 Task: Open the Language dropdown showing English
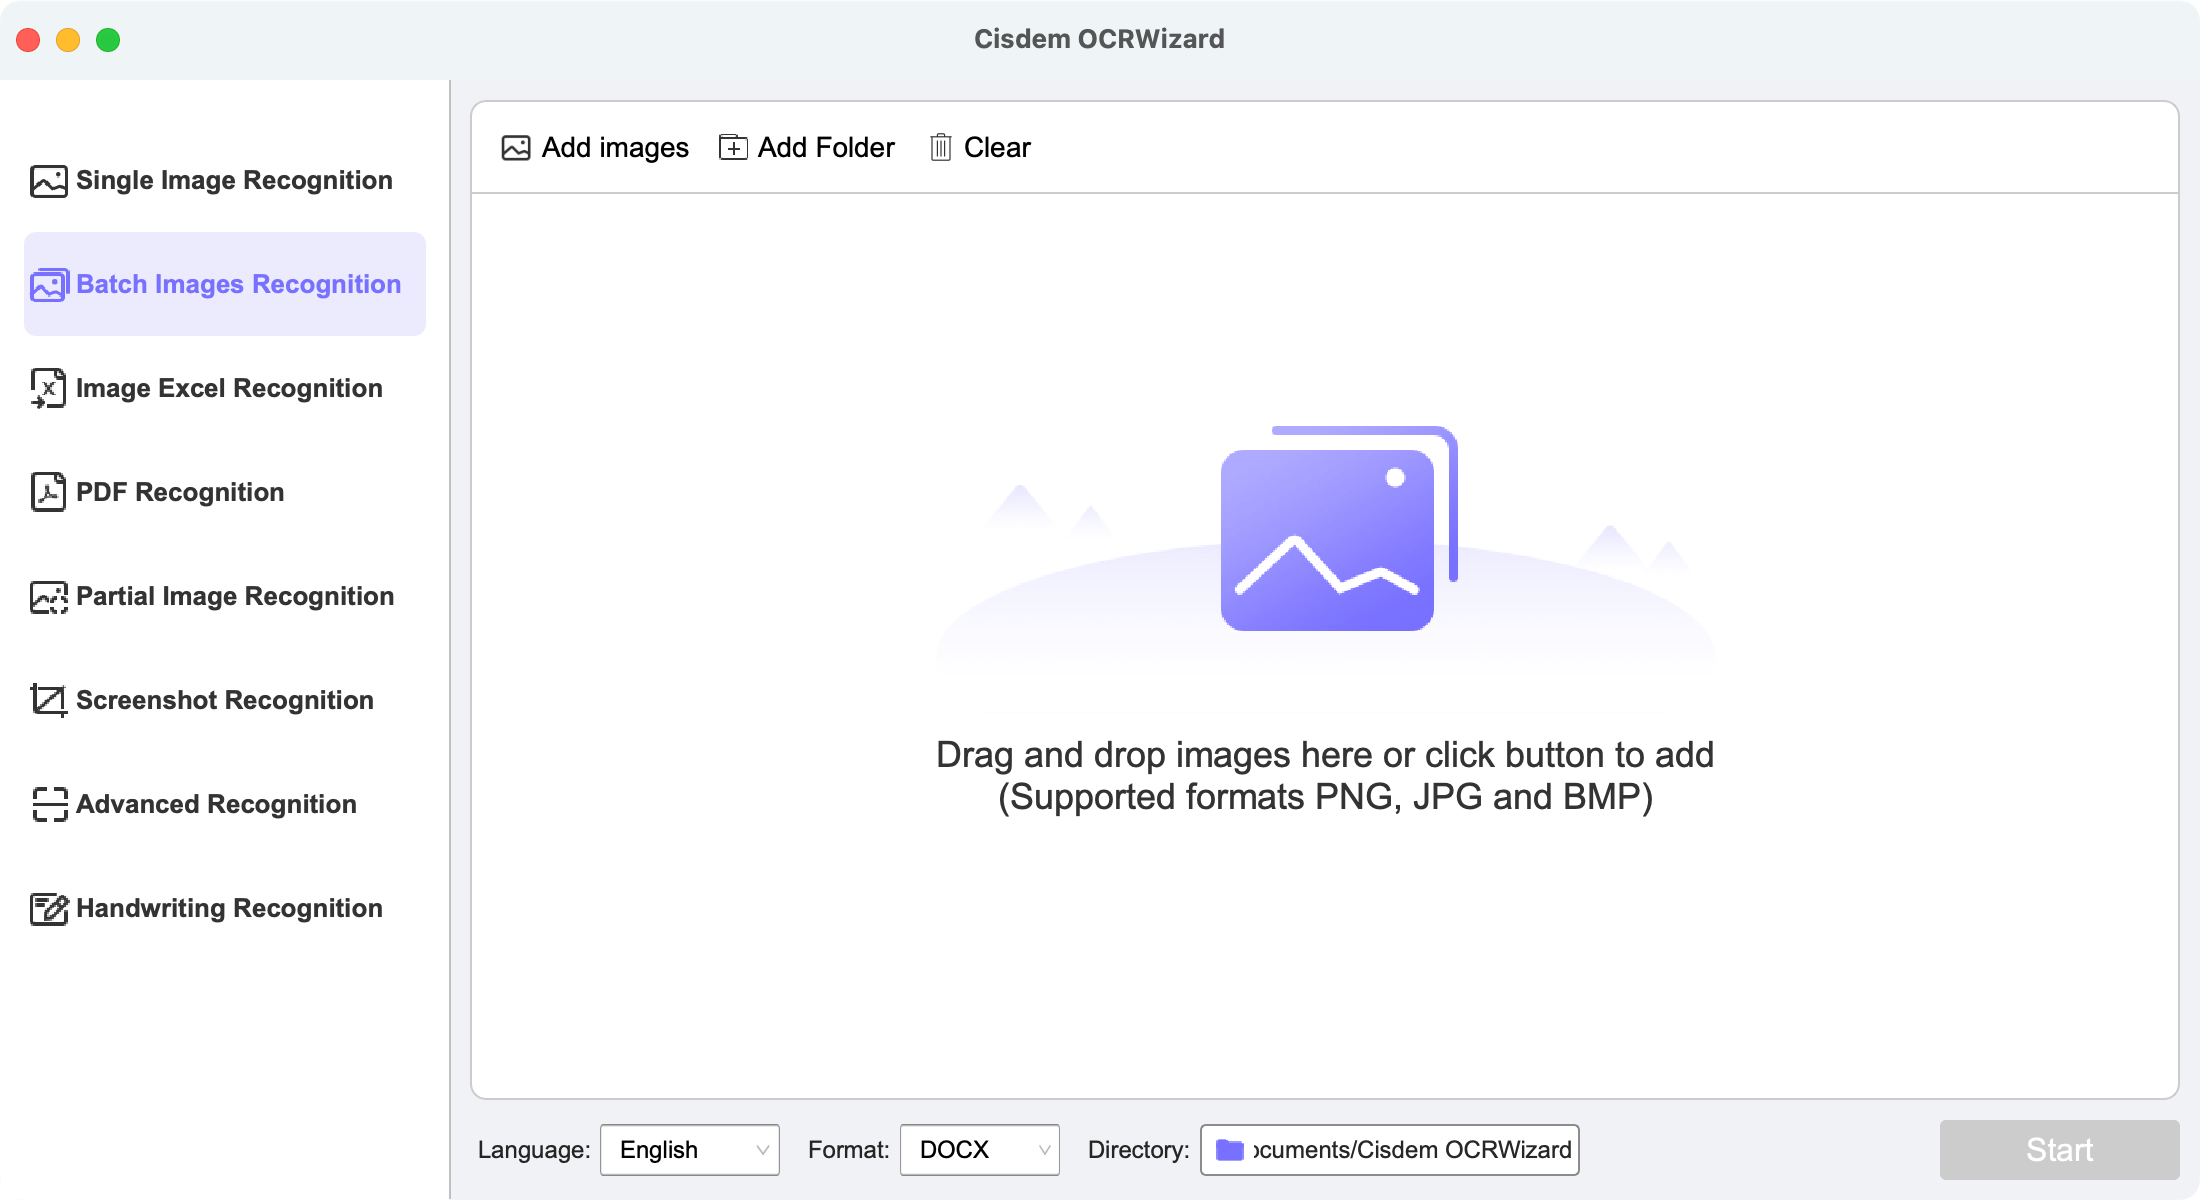pyautogui.click(x=689, y=1150)
